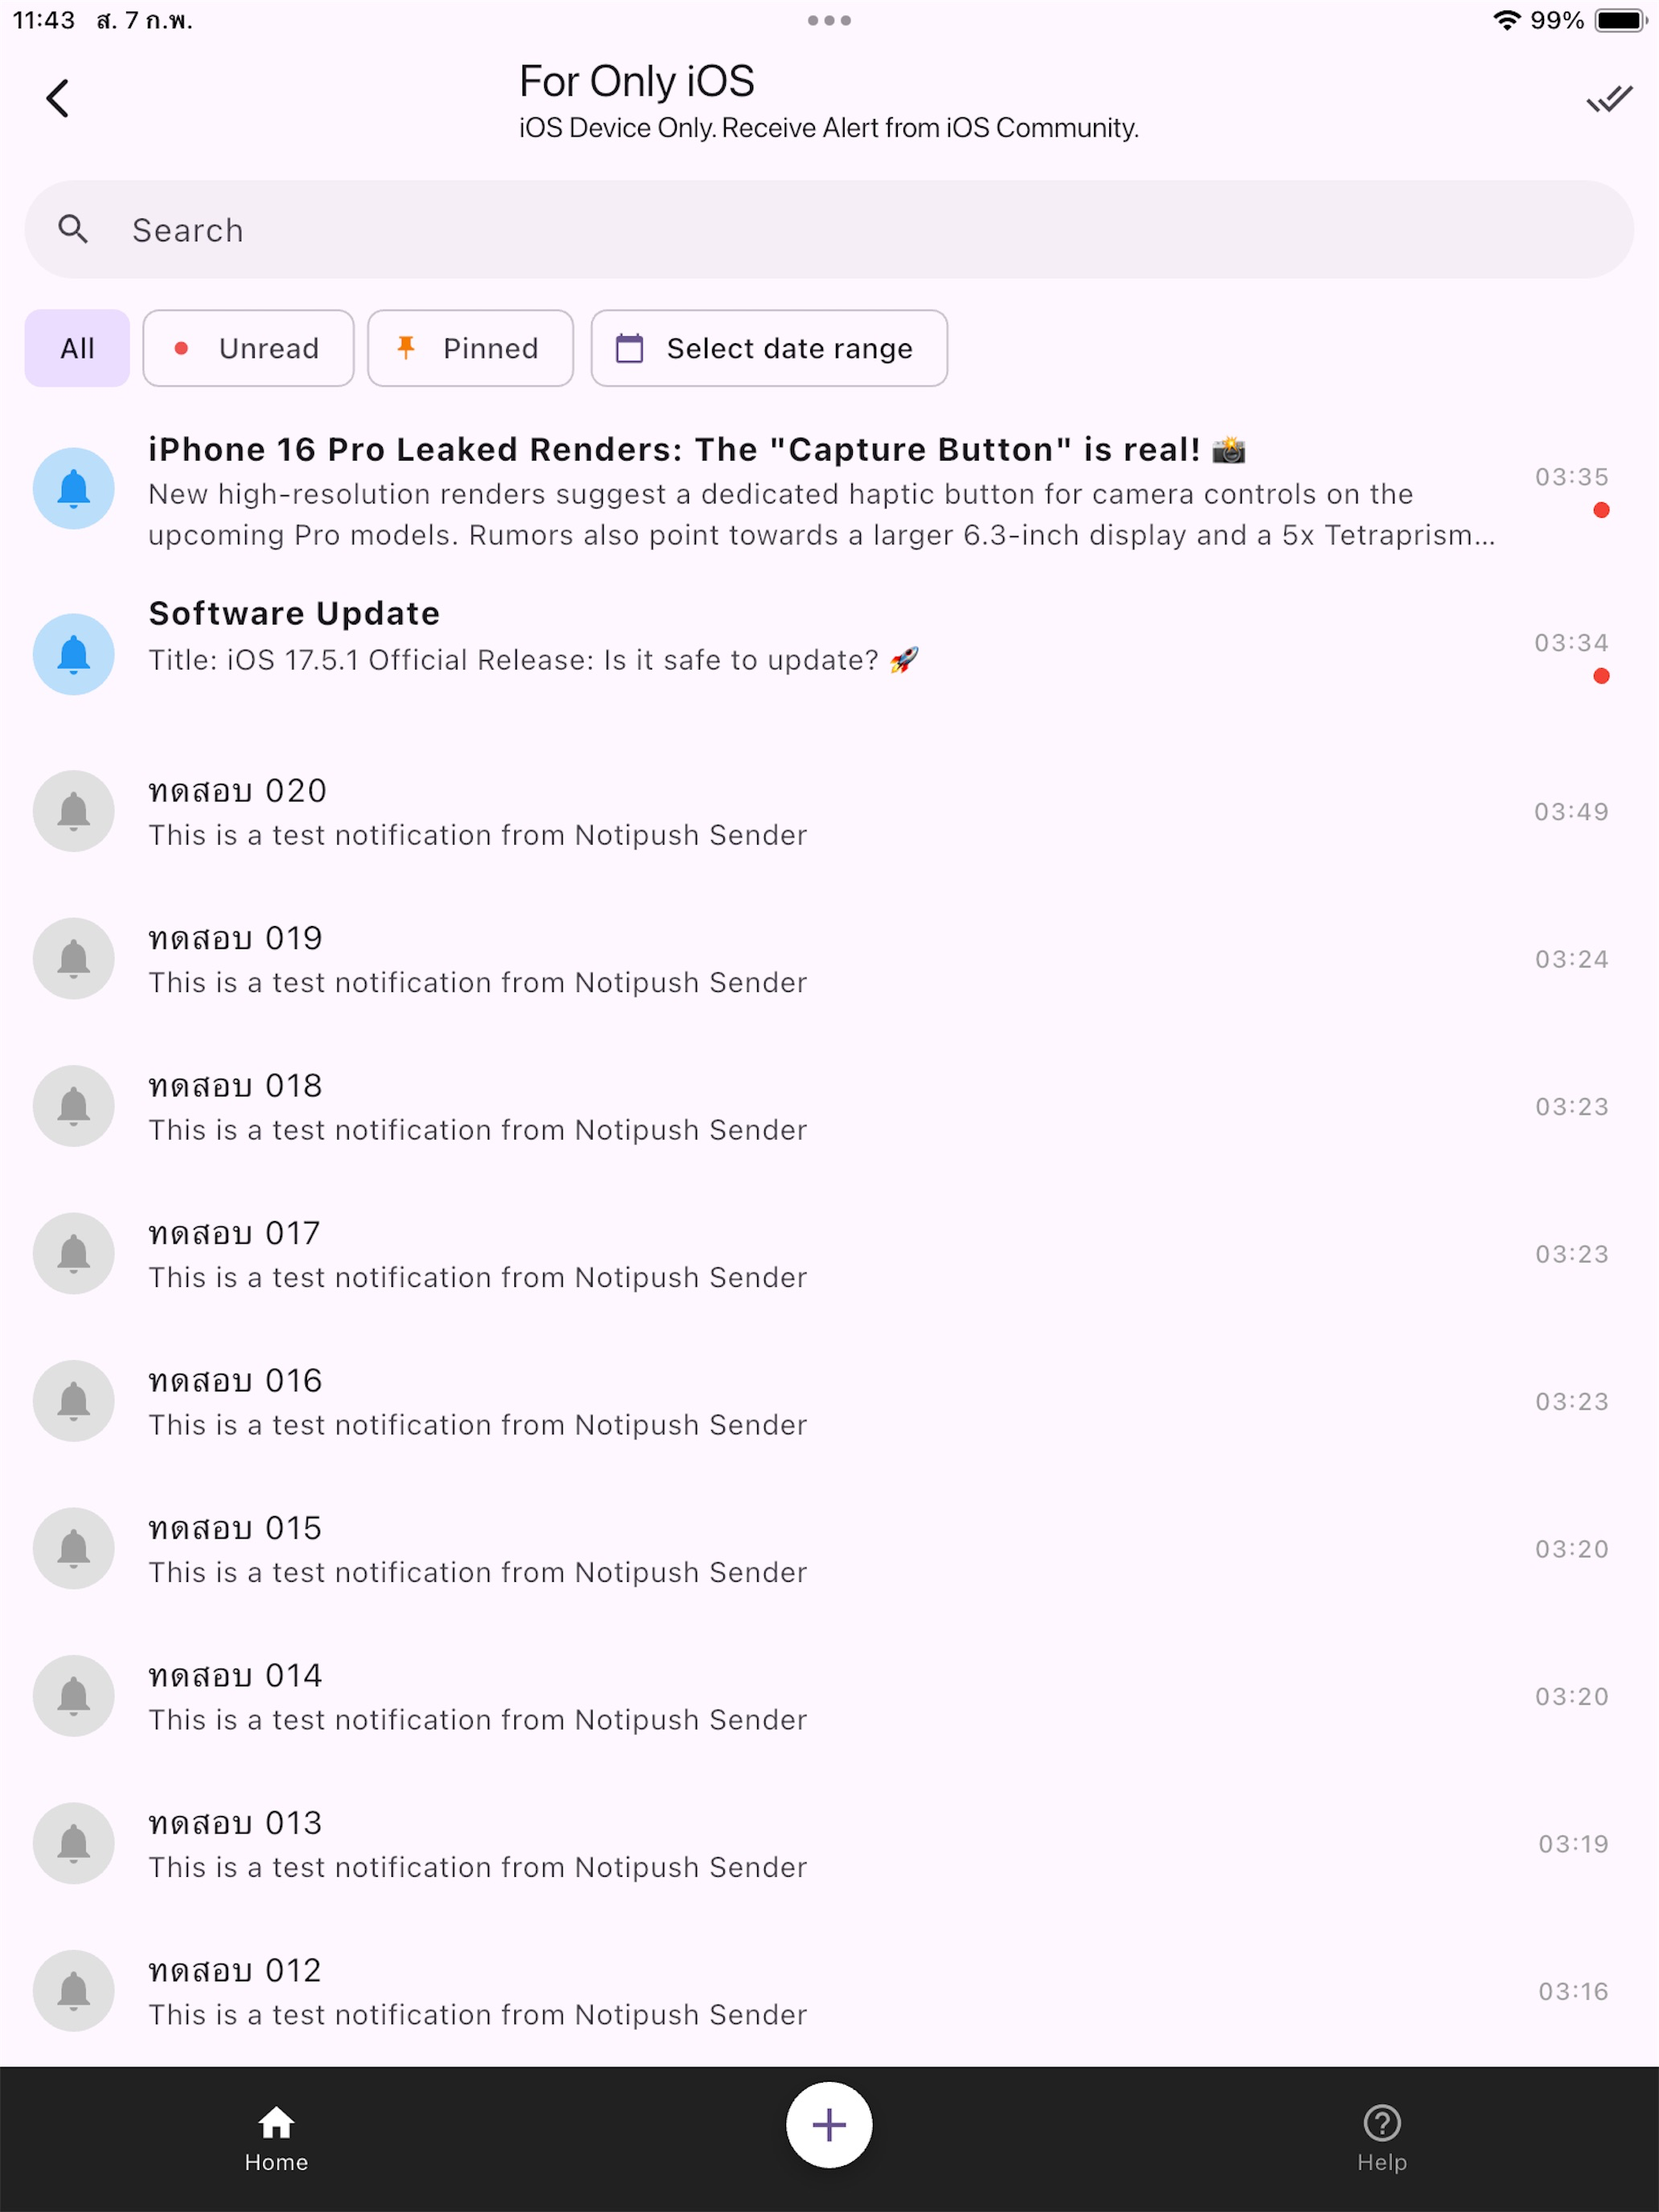This screenshot has height=2212, width=1659.
Task: Tap unread red dot on Software Update notification
Action: pos(1601,676)
